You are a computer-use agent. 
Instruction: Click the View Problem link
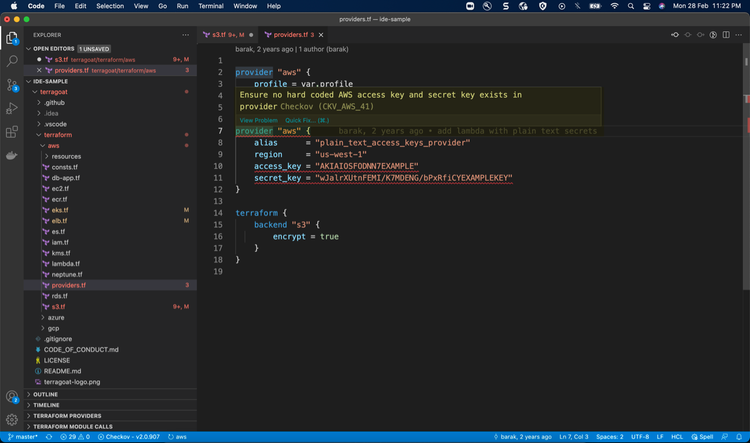[259, 120]
